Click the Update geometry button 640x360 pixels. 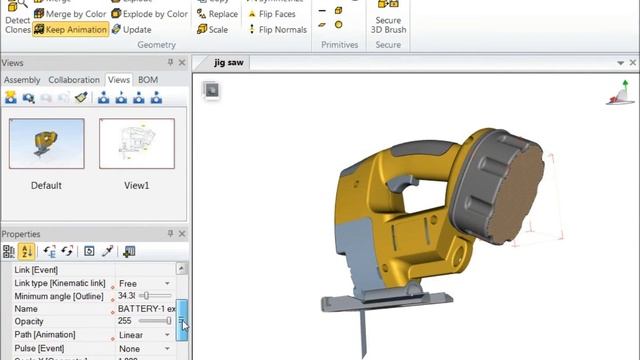[131, 29]
